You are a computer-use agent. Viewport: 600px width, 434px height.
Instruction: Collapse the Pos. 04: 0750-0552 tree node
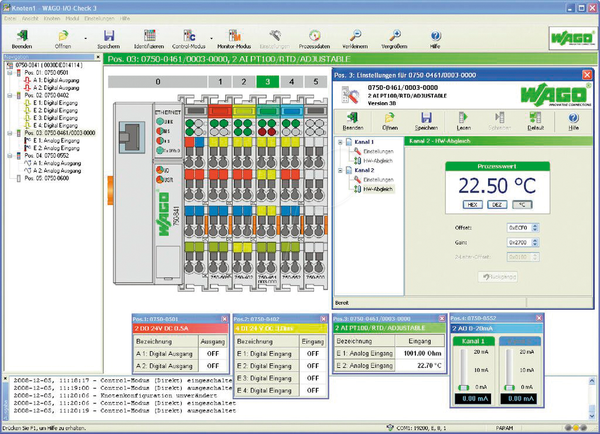pos(10,156)
